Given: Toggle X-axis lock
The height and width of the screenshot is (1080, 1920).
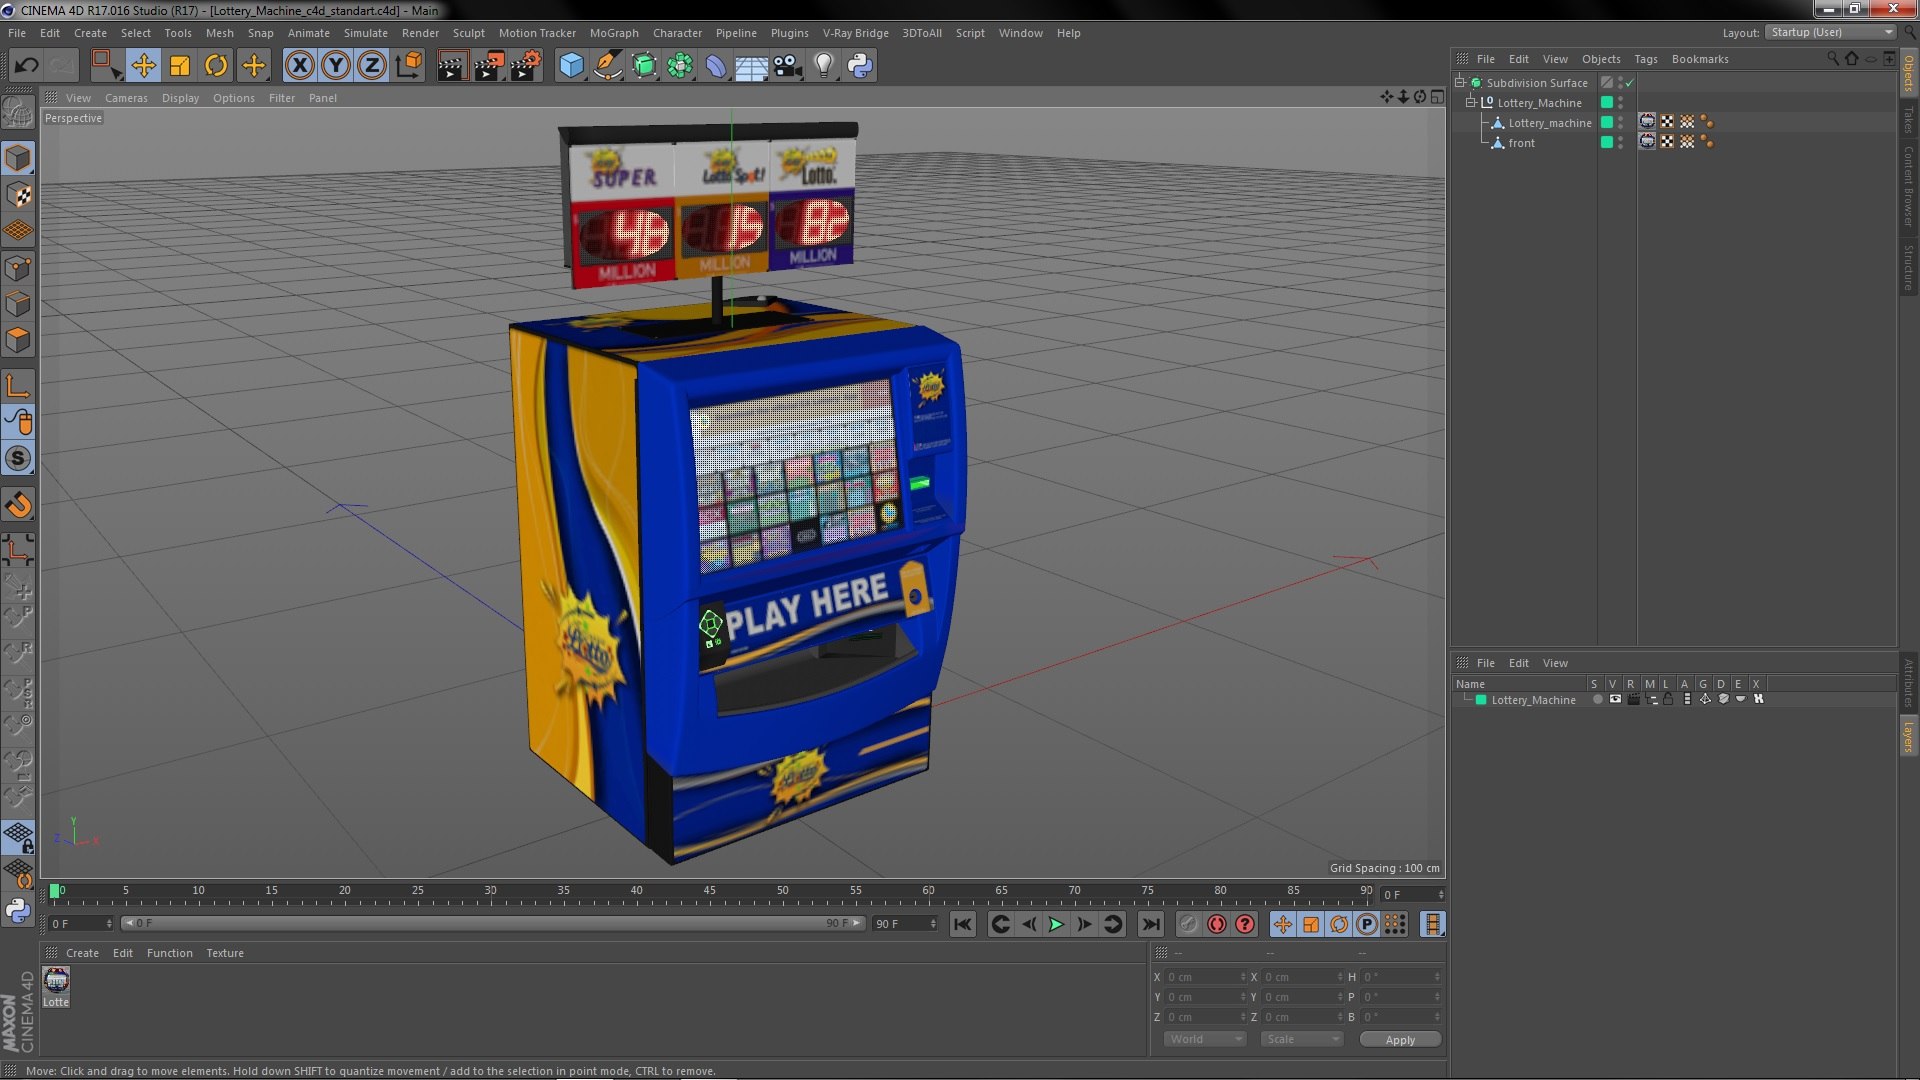Looking at the screenshot, I should point(299,66).
